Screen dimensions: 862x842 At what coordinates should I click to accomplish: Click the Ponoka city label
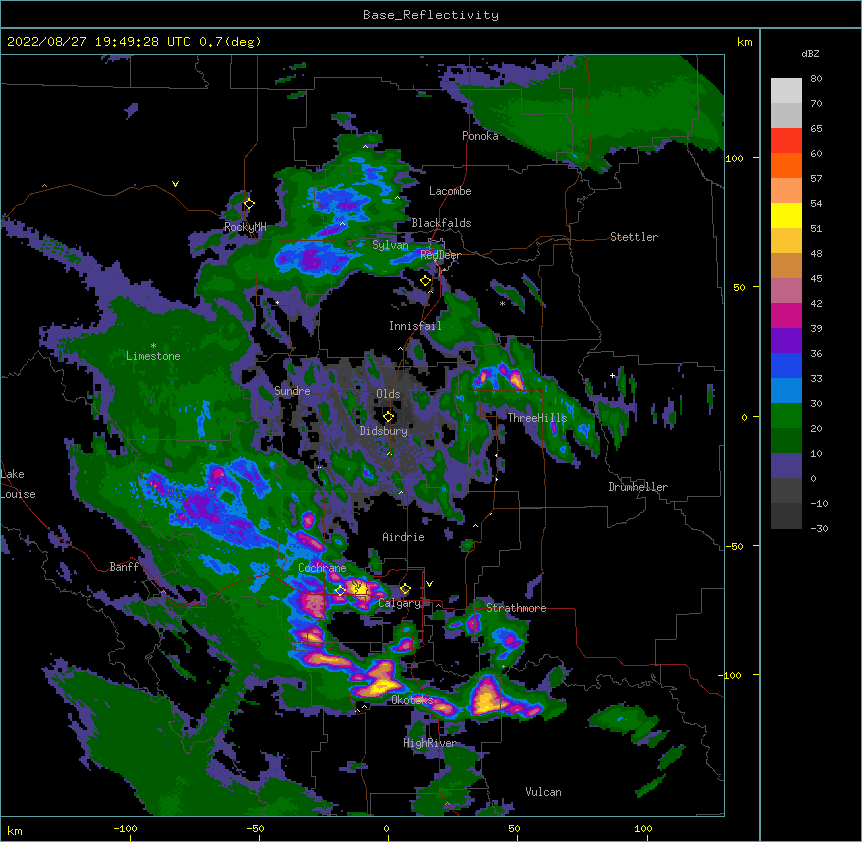480,136
